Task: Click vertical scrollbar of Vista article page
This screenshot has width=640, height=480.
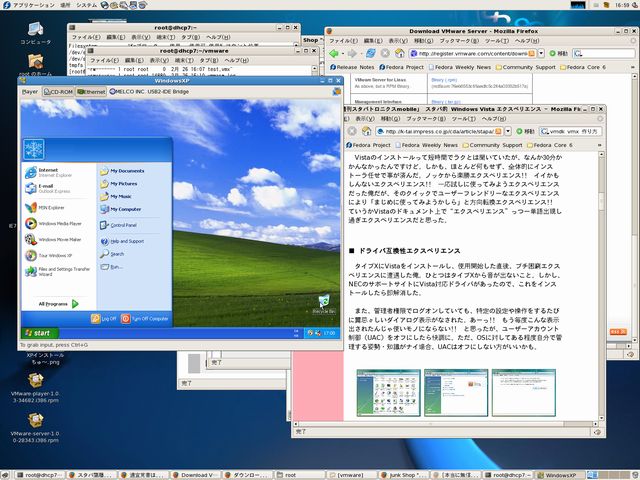Action: tap(601, 286)
